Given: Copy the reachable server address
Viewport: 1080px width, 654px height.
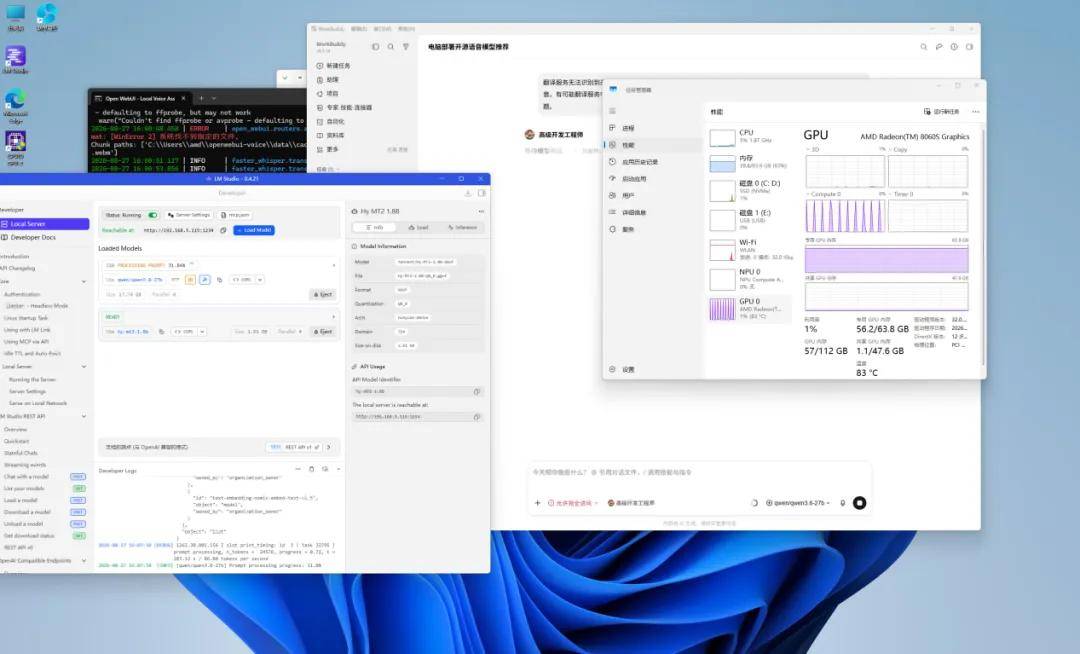Looking at the screenshot, I should (x=223, y=230).
